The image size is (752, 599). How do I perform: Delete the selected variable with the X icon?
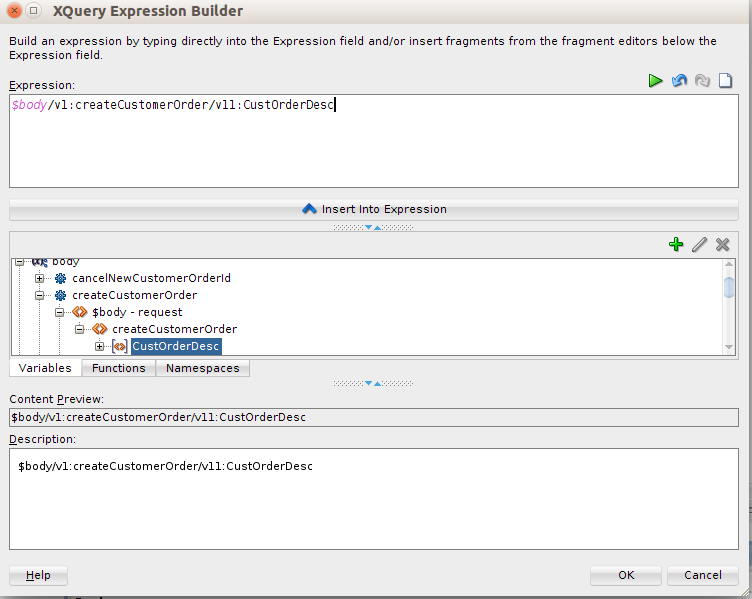tap(722, 244)
